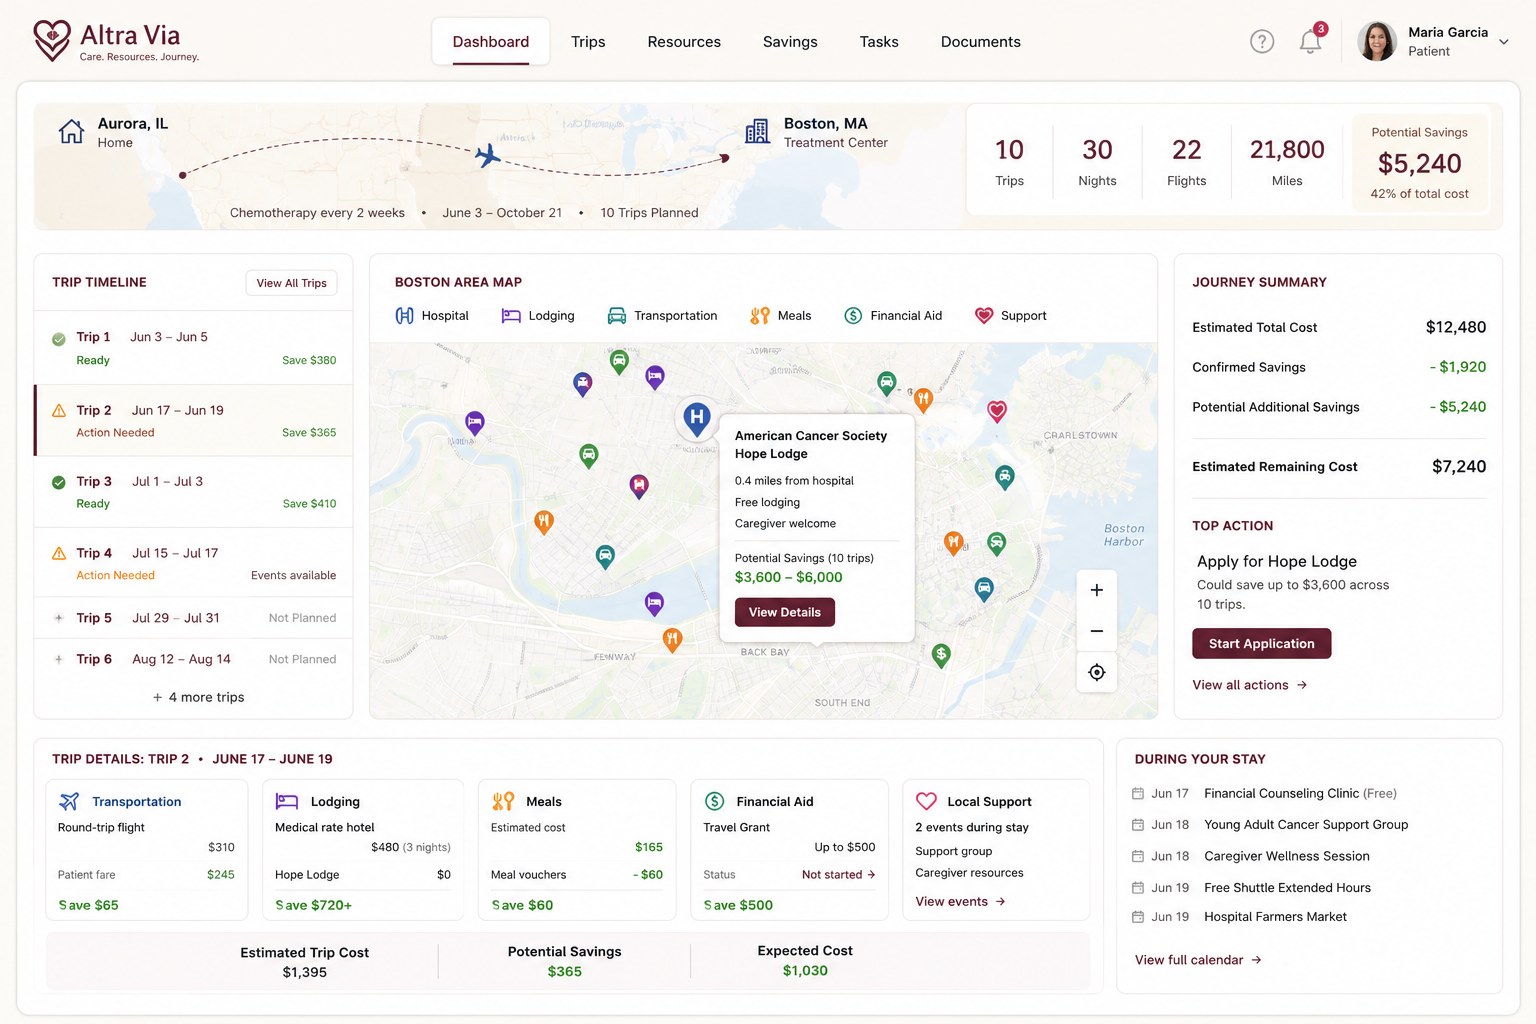Viewport: 1536px width, 1024px height.
Task: Click calendar icon for Hospital Farmers Market
Action: (x=1137, y=917)
